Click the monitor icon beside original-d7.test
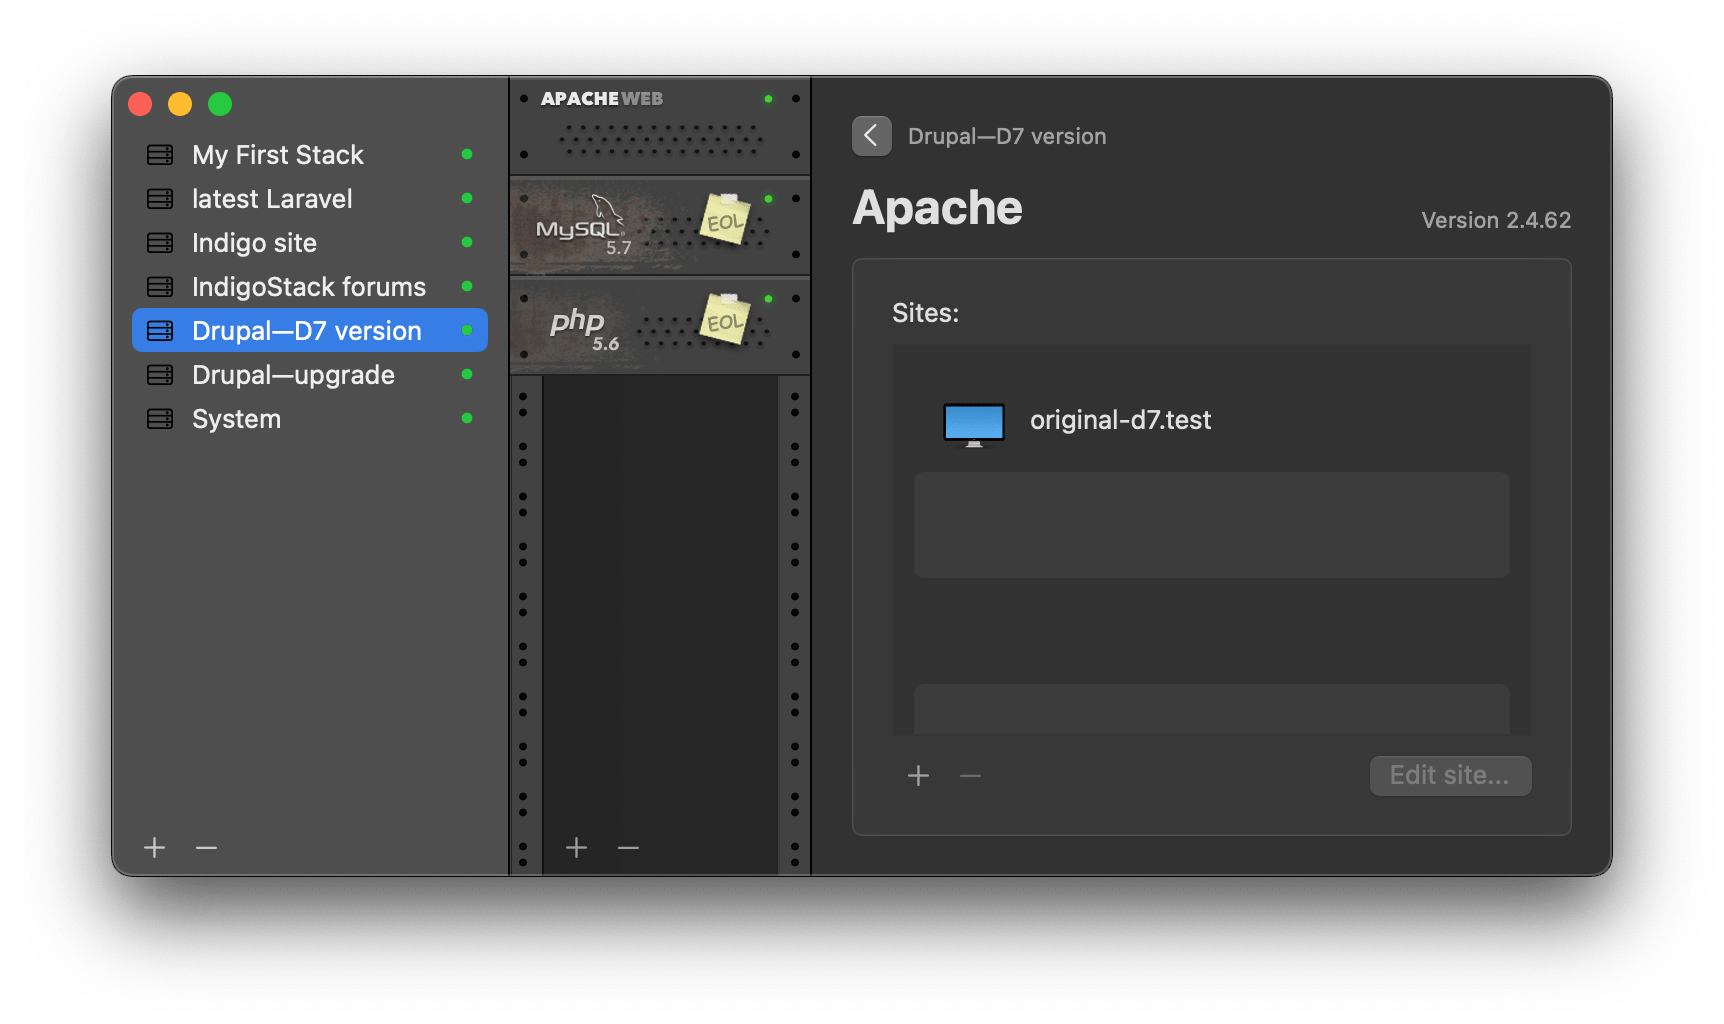1724x1024 pixels. [x=972, y=423]
